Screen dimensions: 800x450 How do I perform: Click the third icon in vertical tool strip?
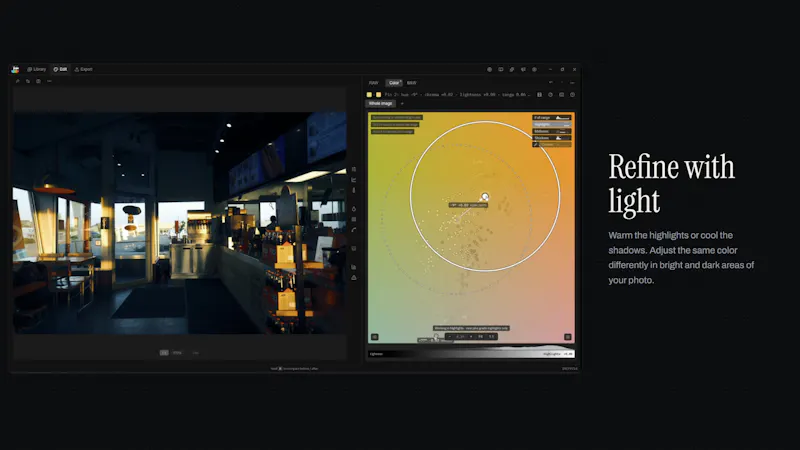[x=354, y=190]
